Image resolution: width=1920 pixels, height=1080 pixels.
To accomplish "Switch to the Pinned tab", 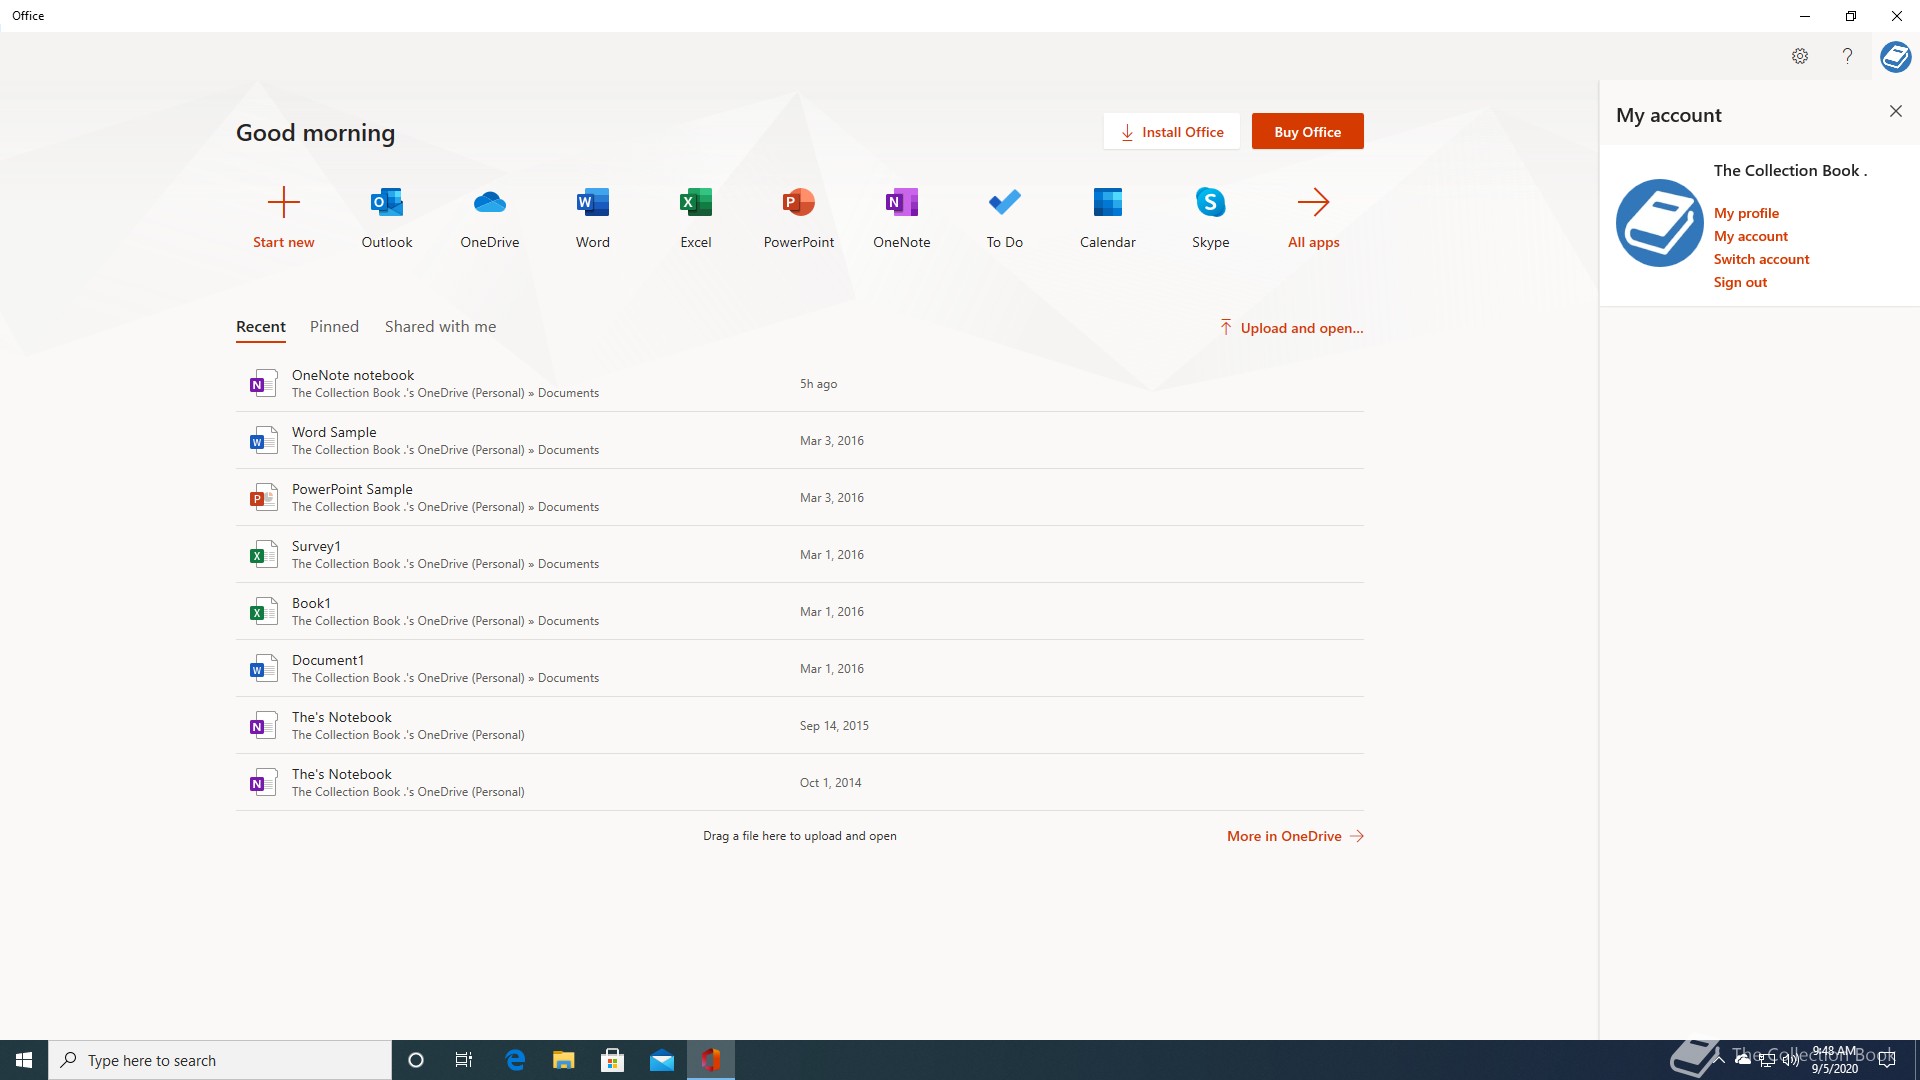I will tap(334, 327).
